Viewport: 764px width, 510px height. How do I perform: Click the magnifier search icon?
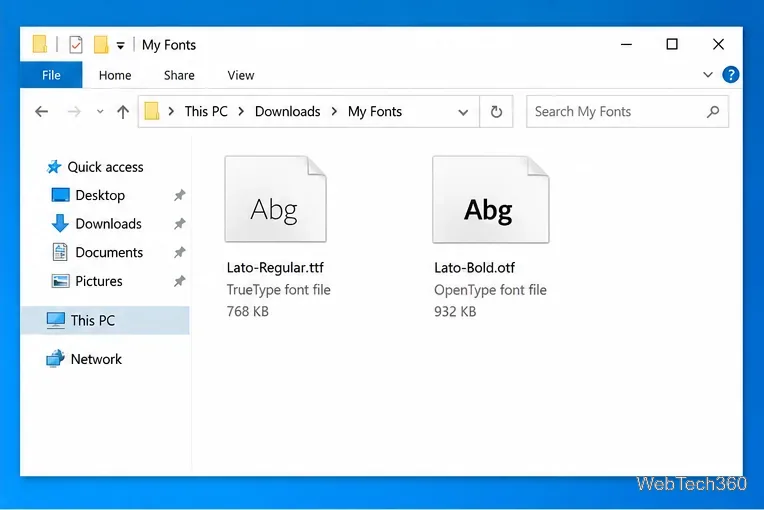tap(713, 112)
